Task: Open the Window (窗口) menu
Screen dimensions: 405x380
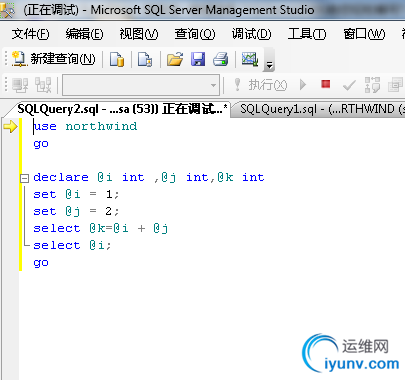Action: coord(364,34)
